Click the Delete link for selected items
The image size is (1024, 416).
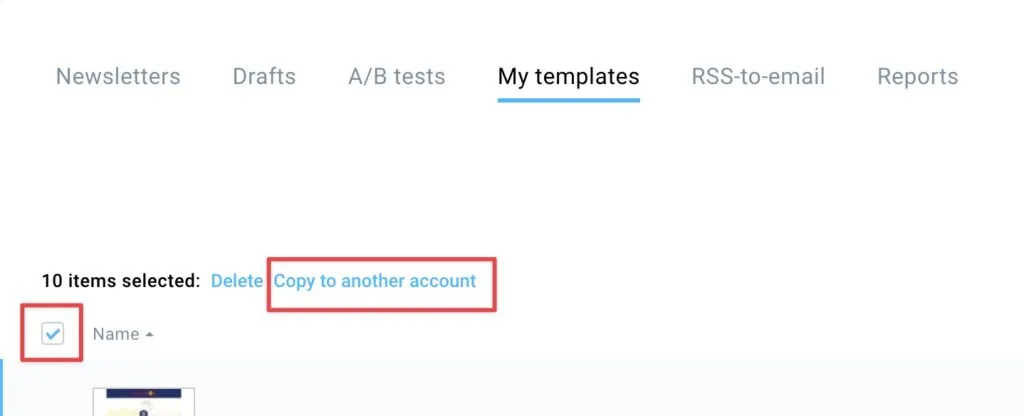236,281
